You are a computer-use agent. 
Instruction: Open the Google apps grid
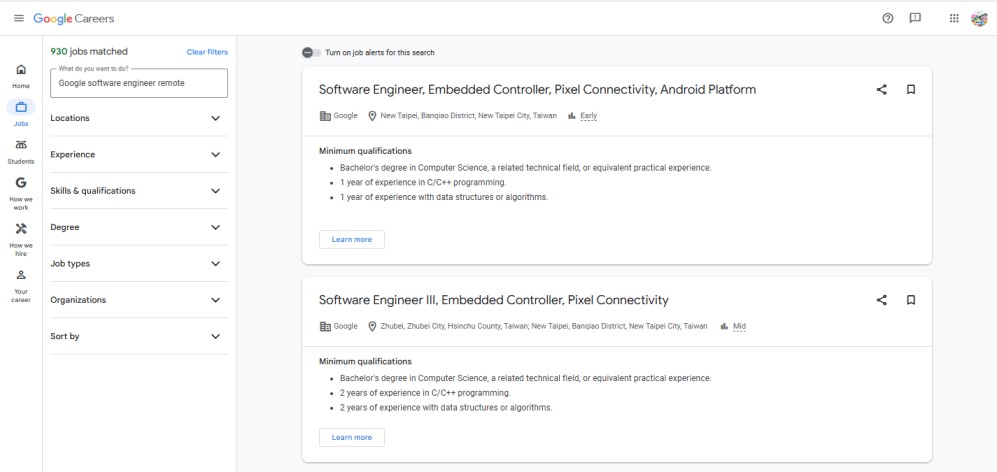click(x=954, y=18)
